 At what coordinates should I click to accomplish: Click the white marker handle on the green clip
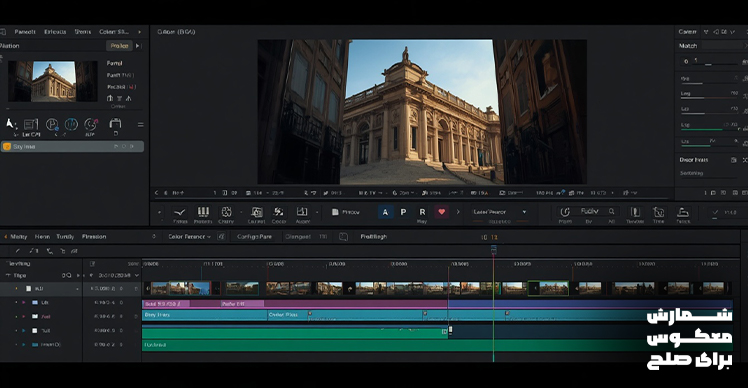(450, 329)
